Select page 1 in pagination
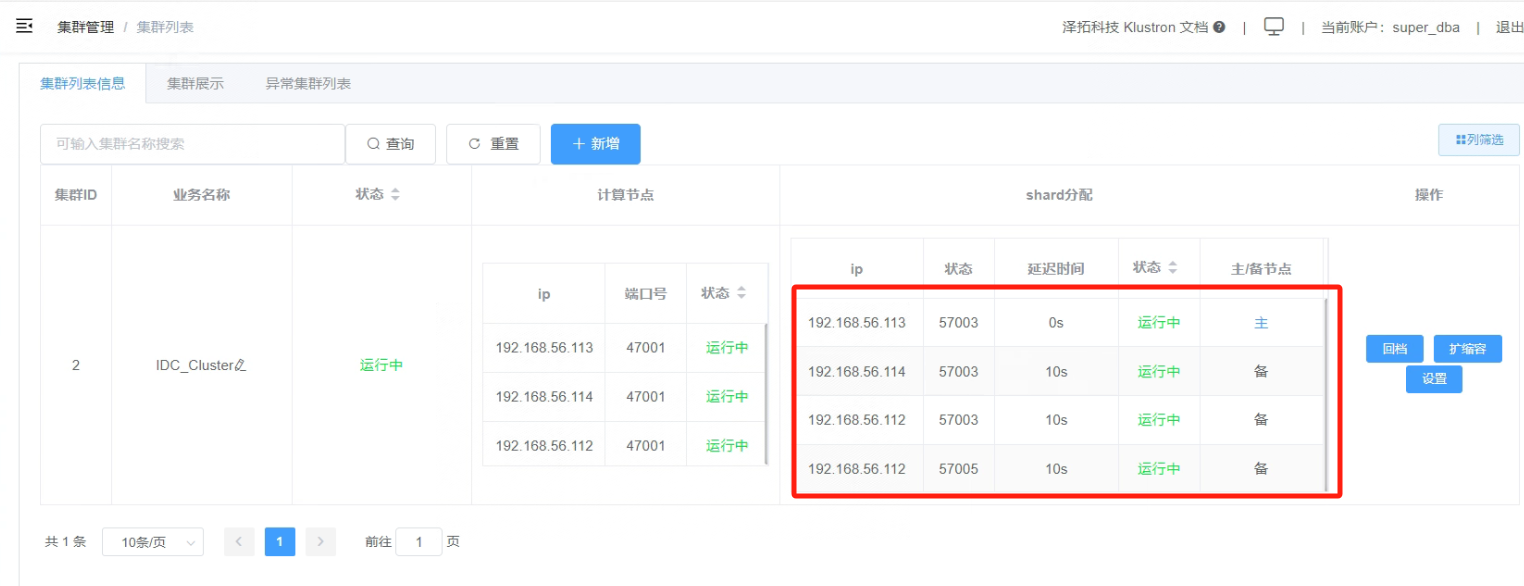This screenshot has height=586, width=1524. (280, 542)
